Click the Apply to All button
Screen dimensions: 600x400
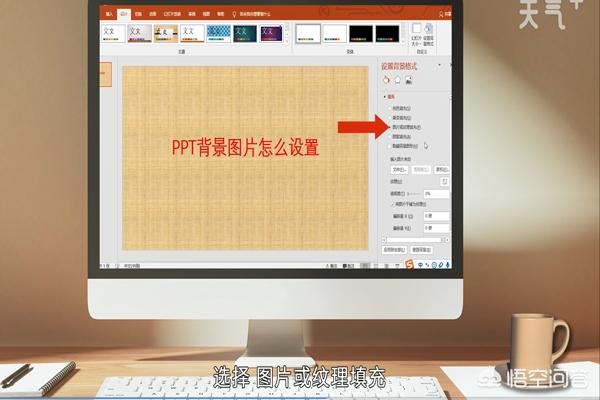pyautogui.click(x=393, y=248)
